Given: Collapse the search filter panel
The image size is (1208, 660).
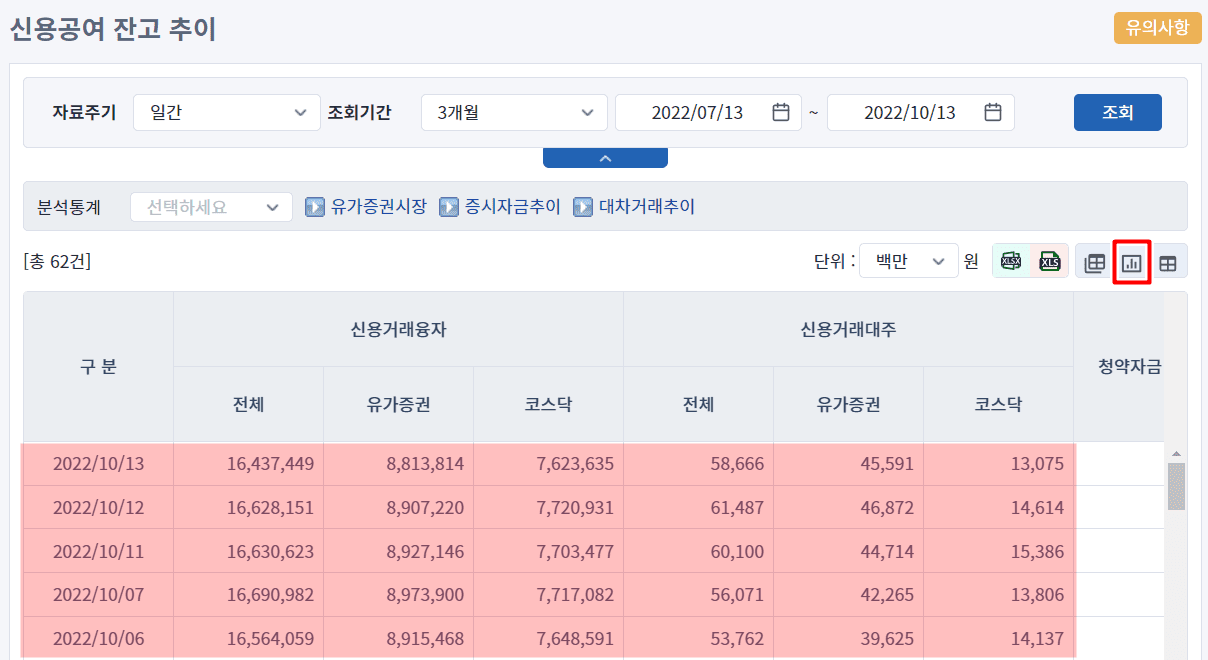Looking at the screenshot, I should pyautogui.click(x=605, y=158).
